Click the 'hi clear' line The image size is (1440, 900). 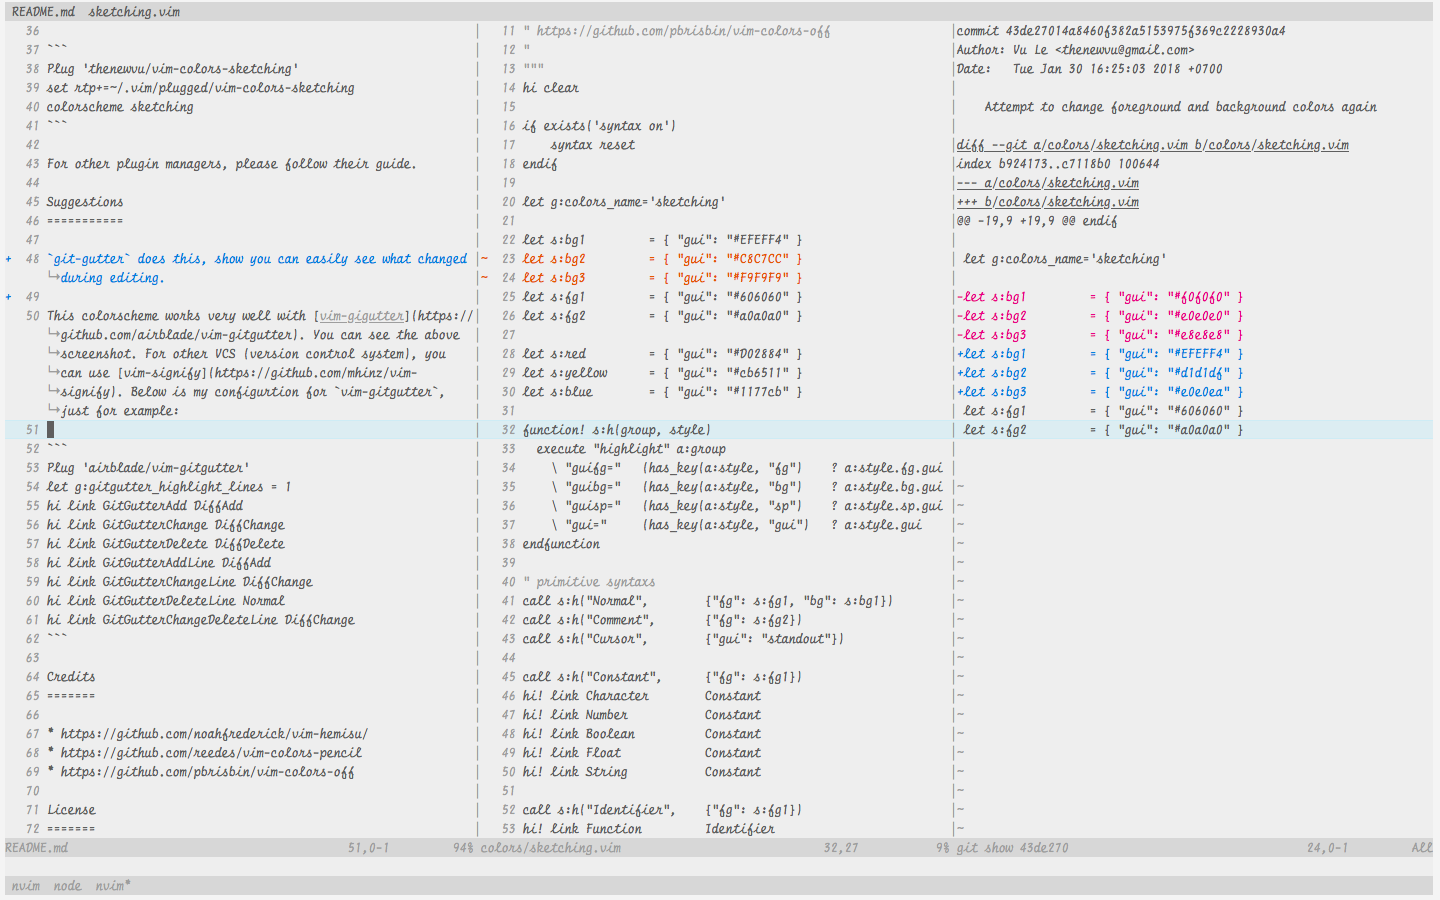[551, 88]
